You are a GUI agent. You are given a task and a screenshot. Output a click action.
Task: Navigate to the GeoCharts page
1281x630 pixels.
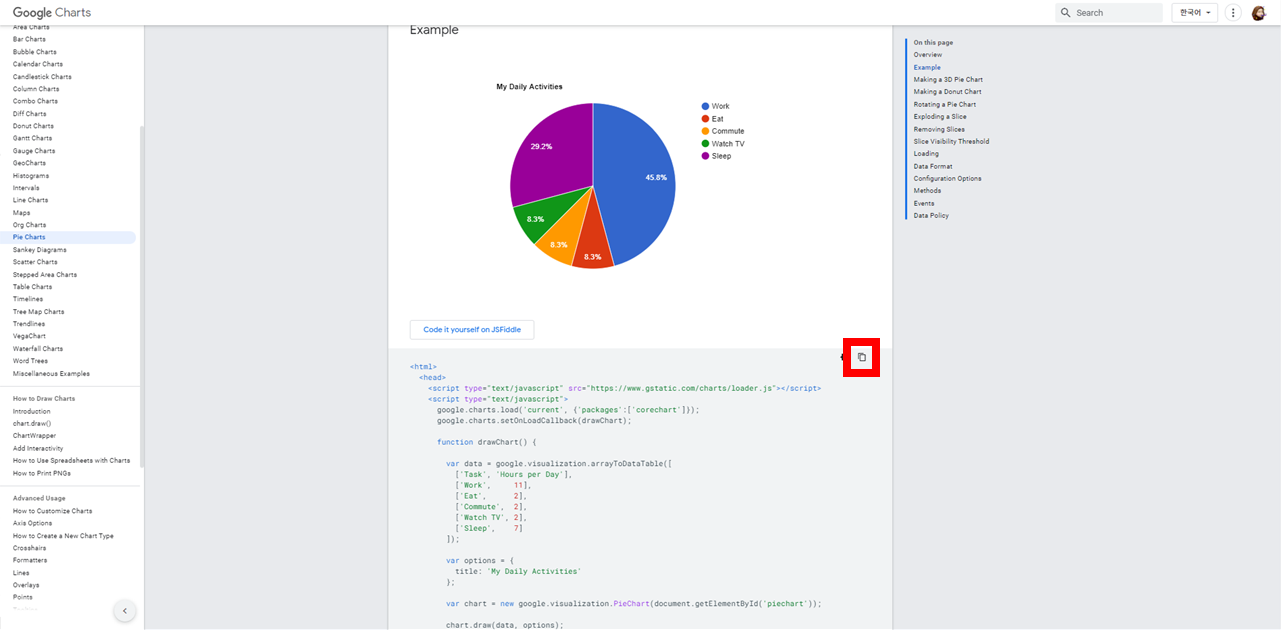pyautogui.click(x=28, y=162)
